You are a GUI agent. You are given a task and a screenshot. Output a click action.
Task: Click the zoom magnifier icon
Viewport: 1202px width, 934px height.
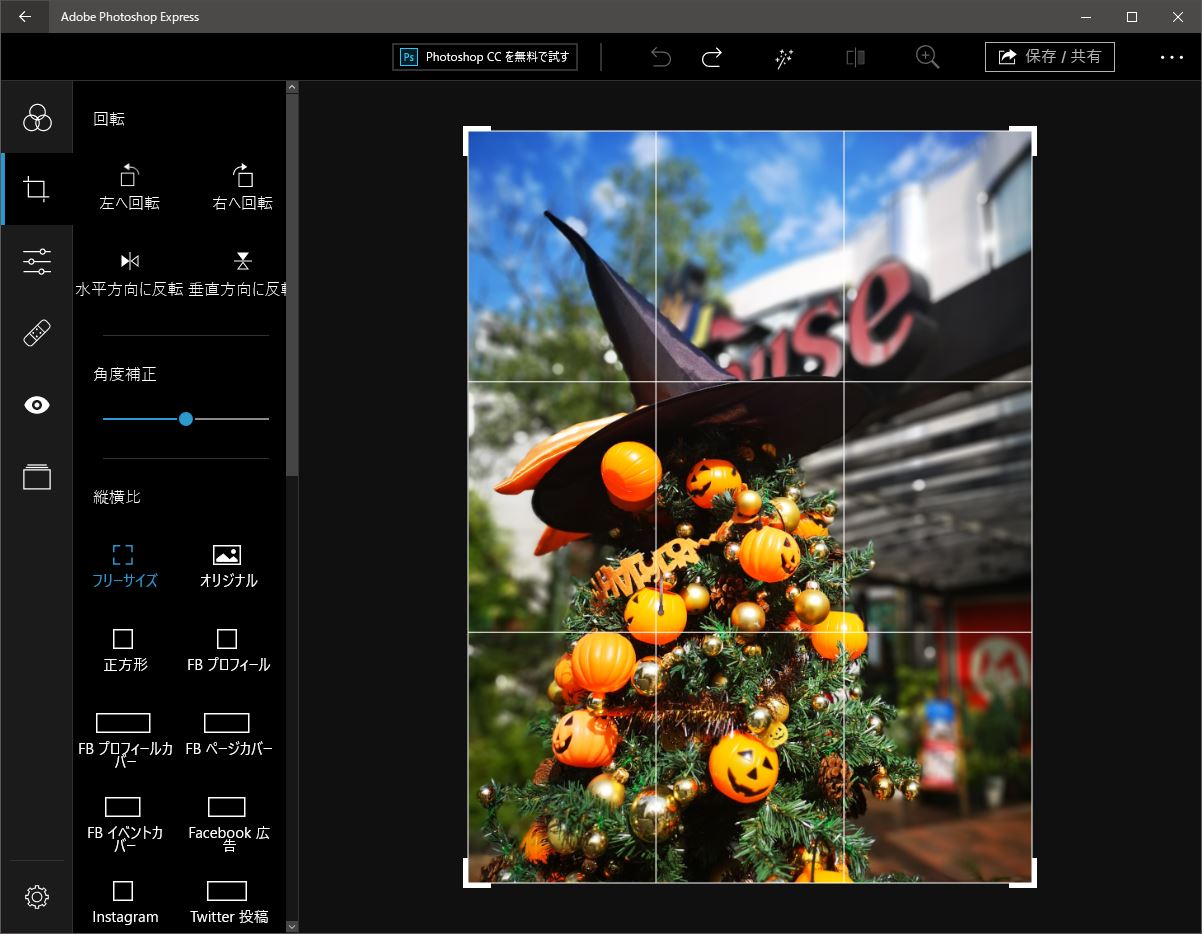point(928,57)
